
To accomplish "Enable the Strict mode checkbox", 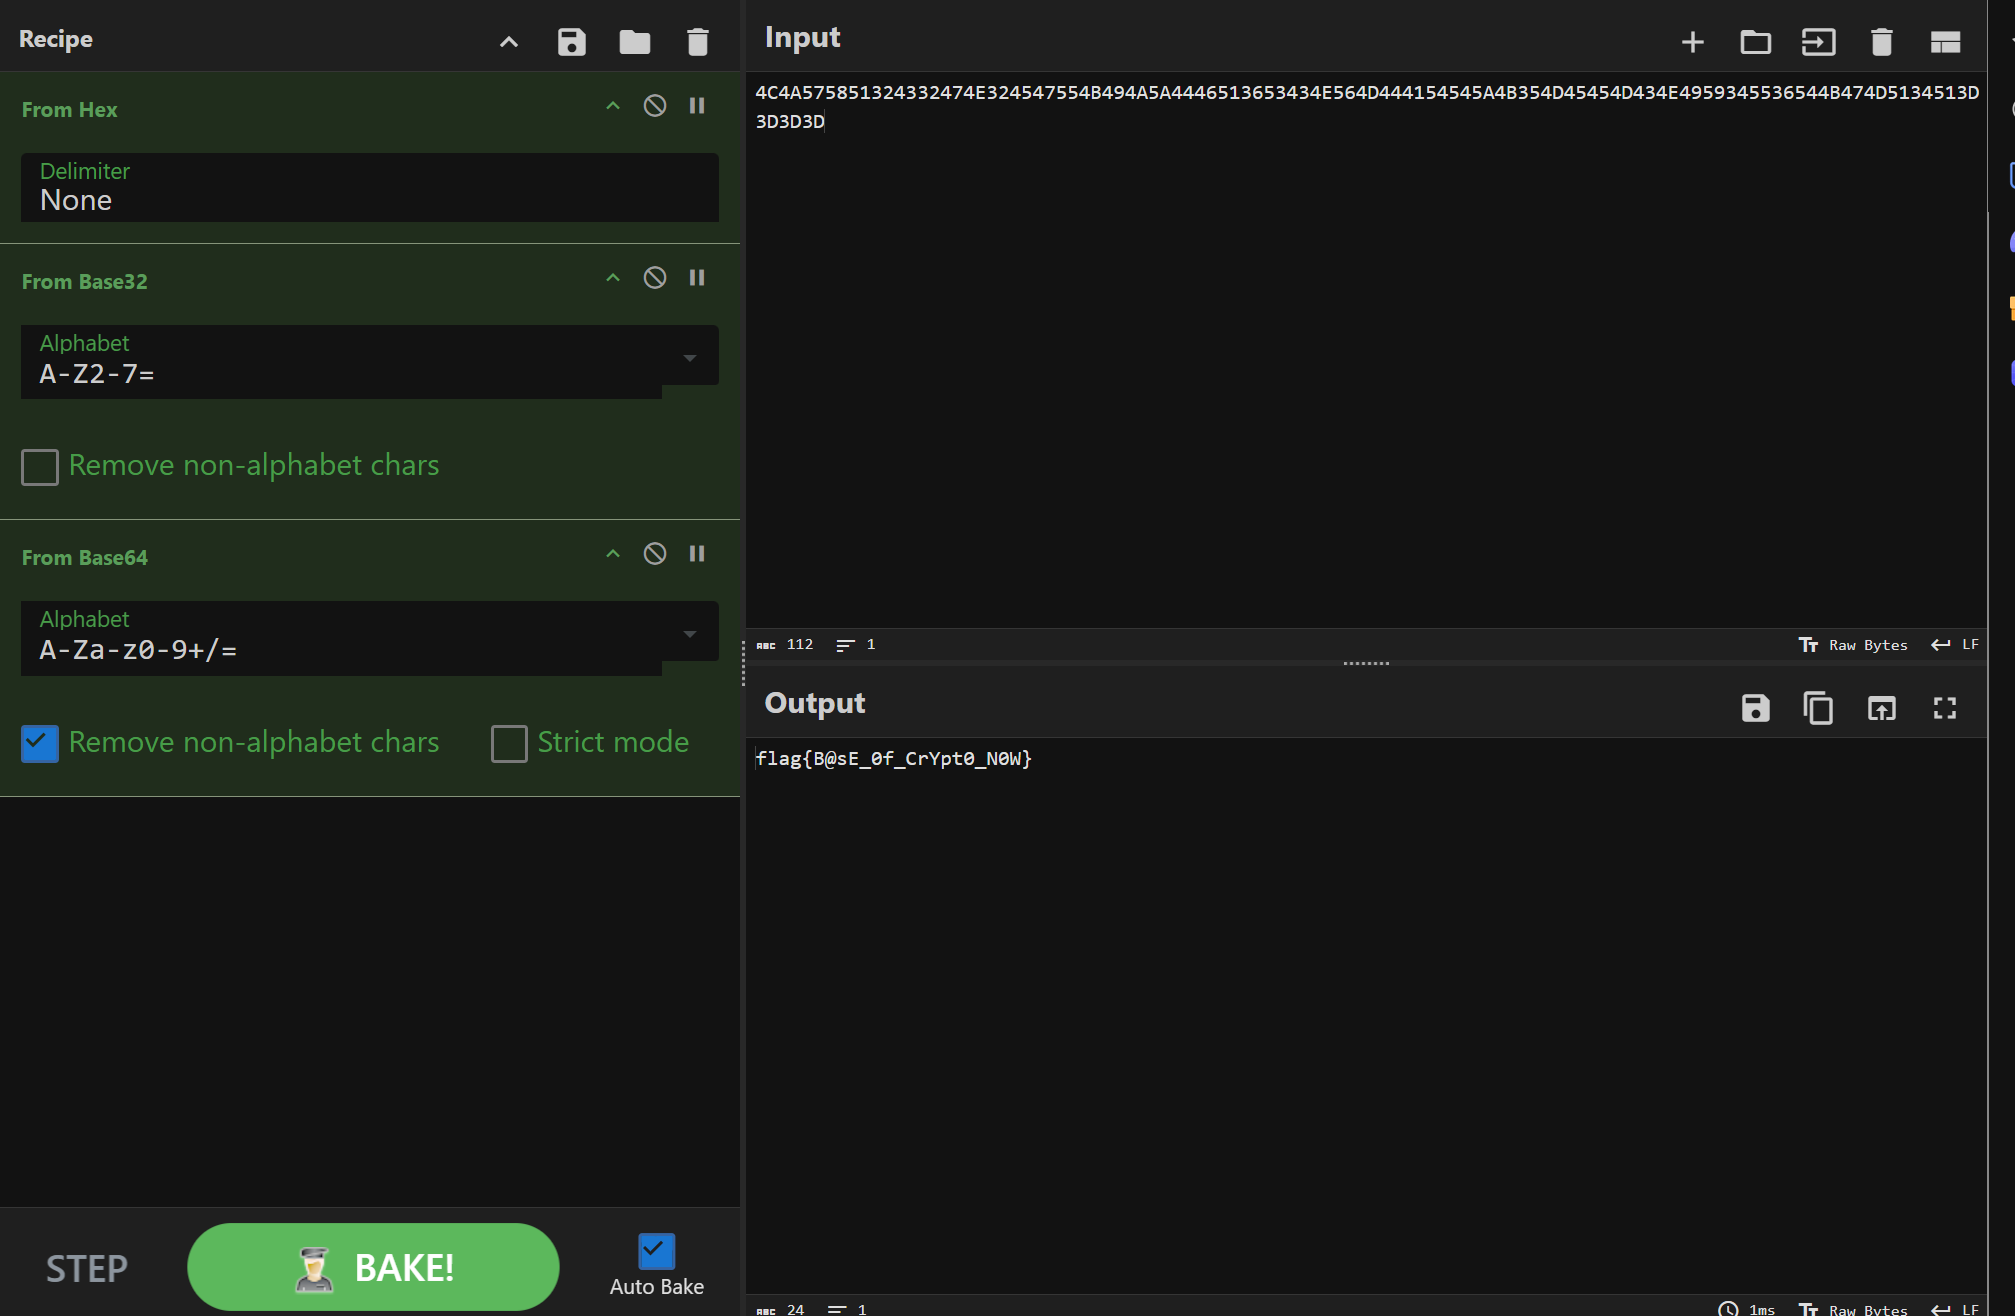I will (509, 743).
